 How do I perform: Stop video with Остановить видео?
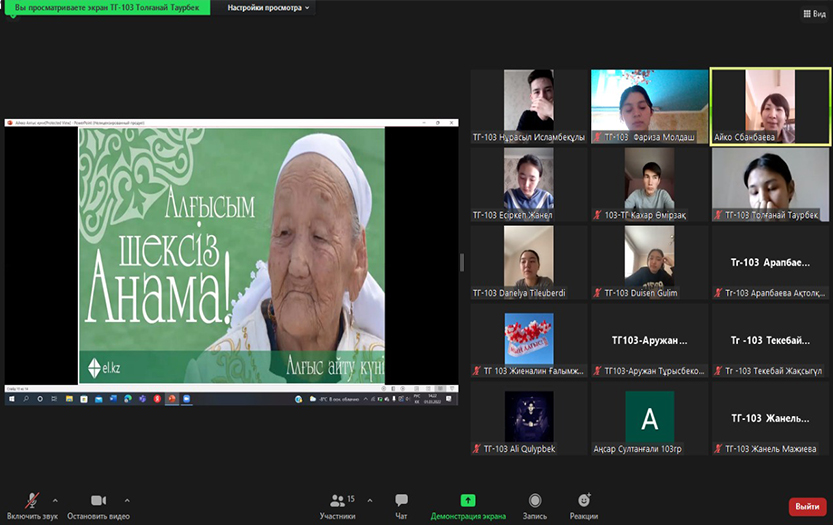[98, 501]
